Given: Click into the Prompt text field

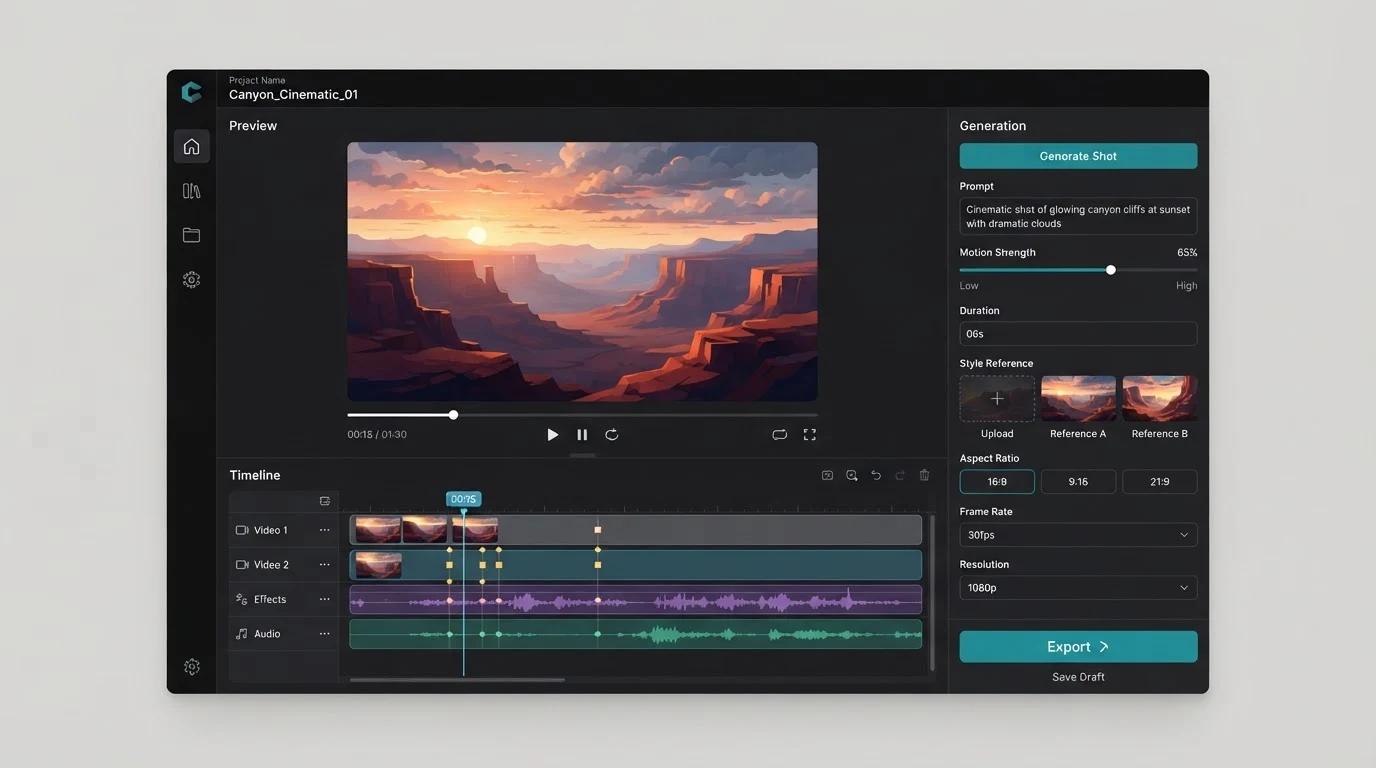Looking at the screenshot, I should pos(1078,216).
